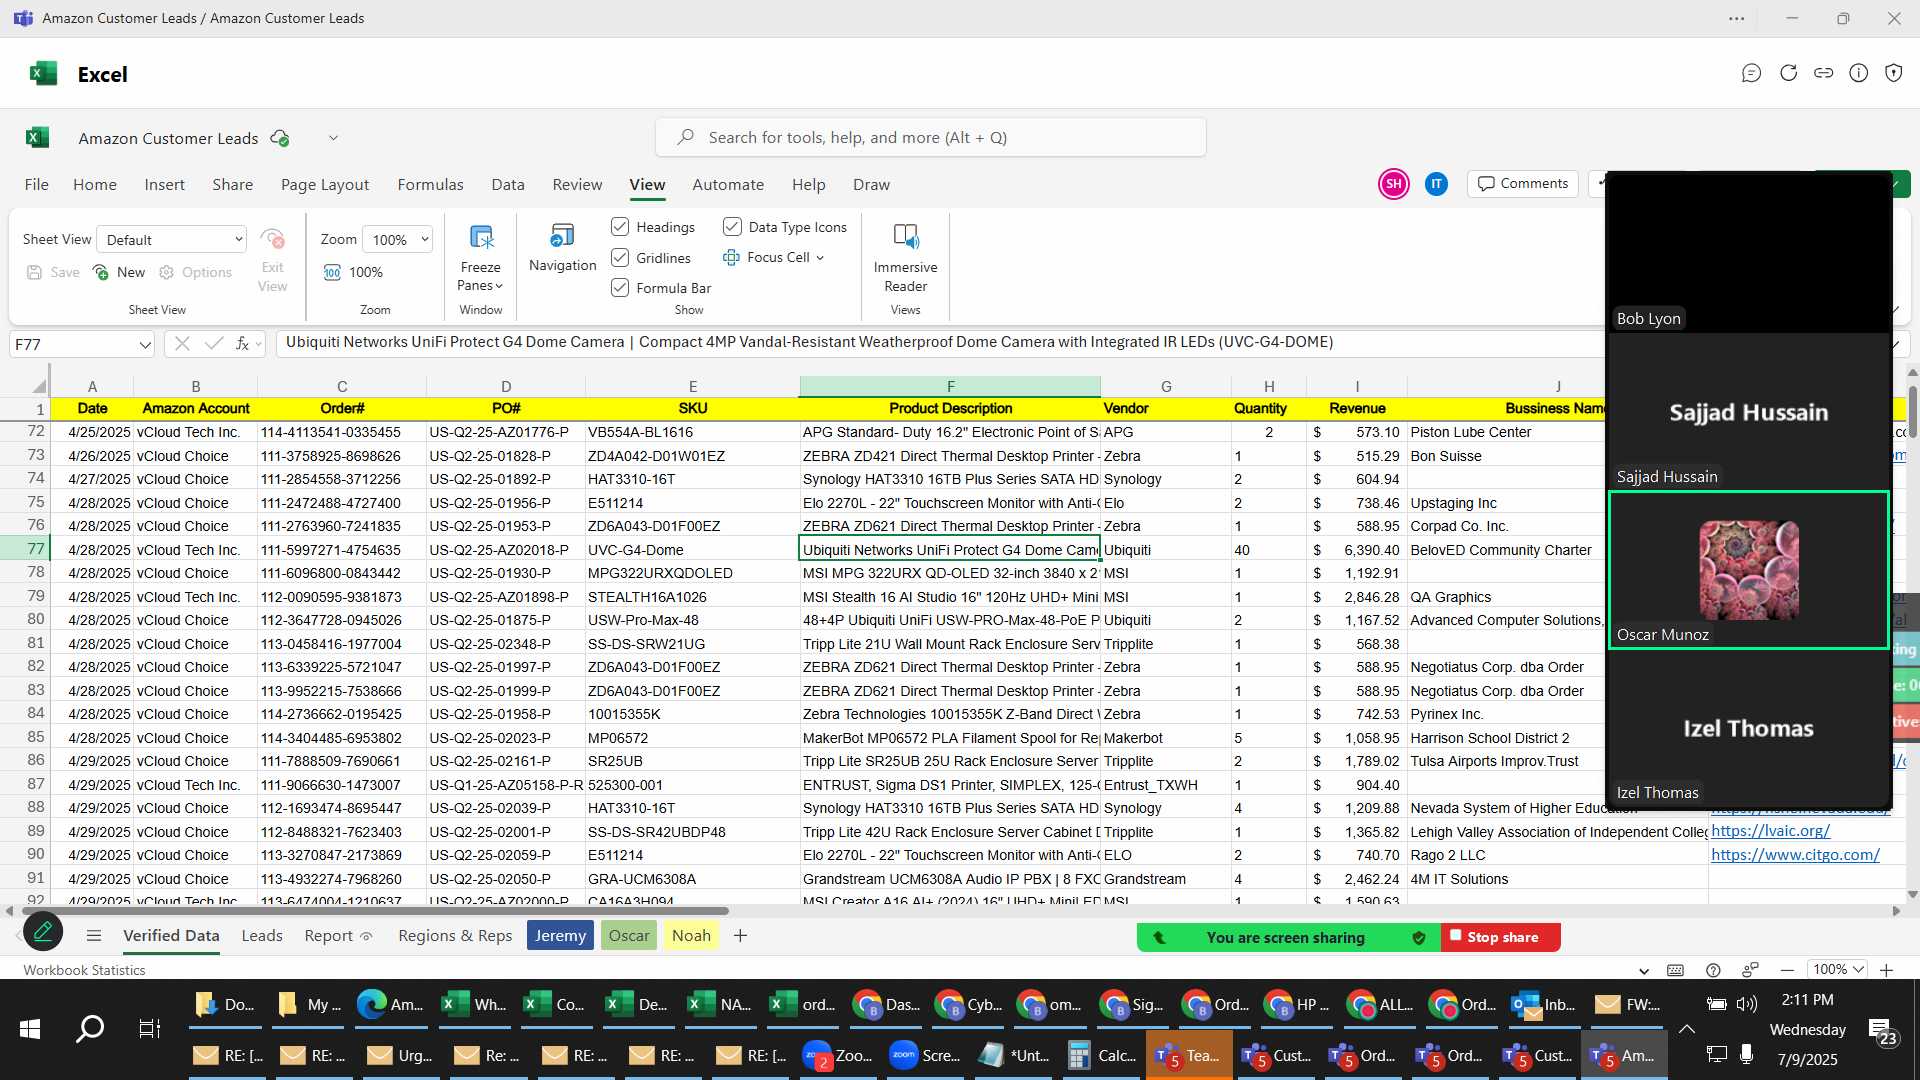Open Task View in taskbar
This screenshot has height=1080, width=1920.
pyautogui.click(x=149, y=1029)
